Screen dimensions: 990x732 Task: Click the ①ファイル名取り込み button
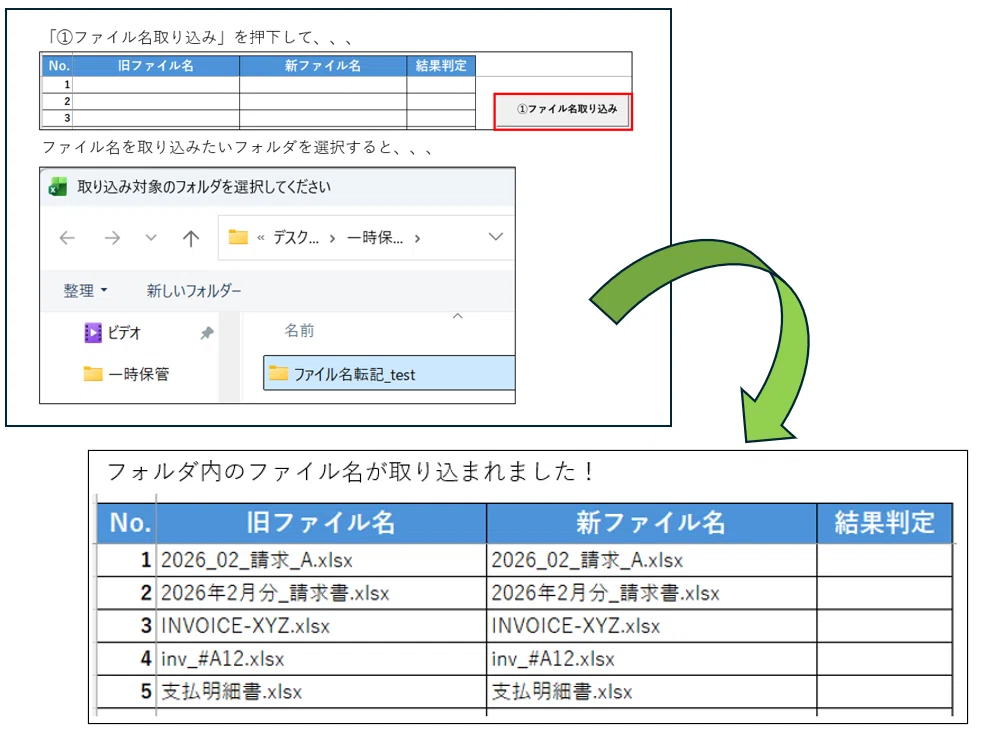pyautogui.click(x=563, y=111)
